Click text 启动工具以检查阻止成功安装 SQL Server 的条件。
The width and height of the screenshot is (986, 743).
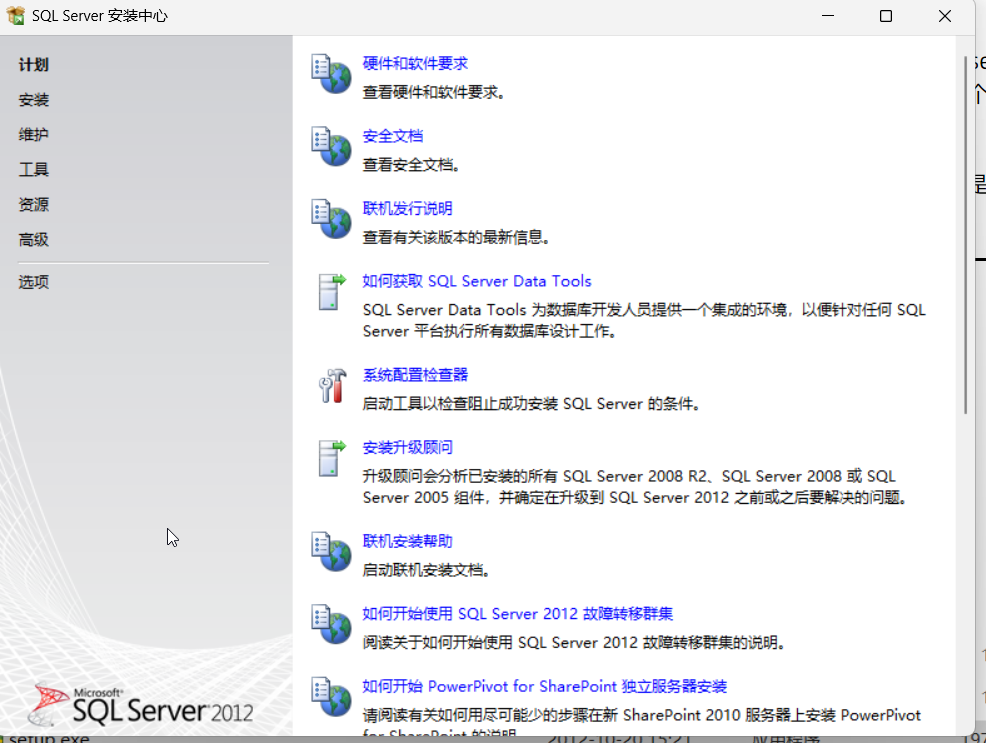(x=531, y=404)
